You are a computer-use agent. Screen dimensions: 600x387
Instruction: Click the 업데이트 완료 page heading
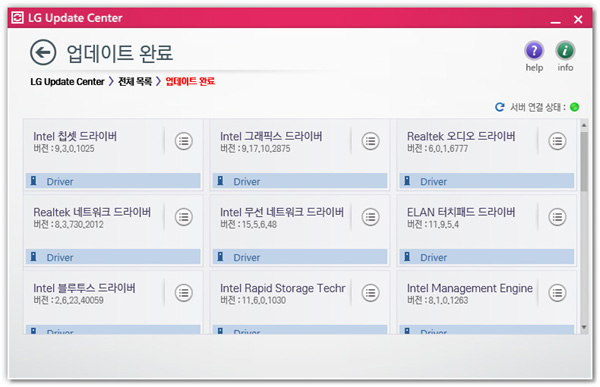click(120, 53)
